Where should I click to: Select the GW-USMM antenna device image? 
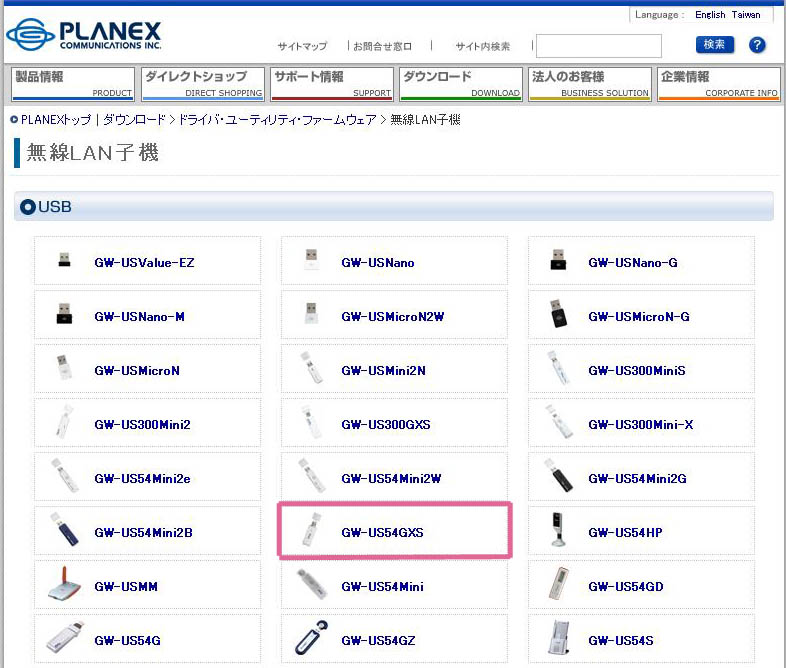64,583
